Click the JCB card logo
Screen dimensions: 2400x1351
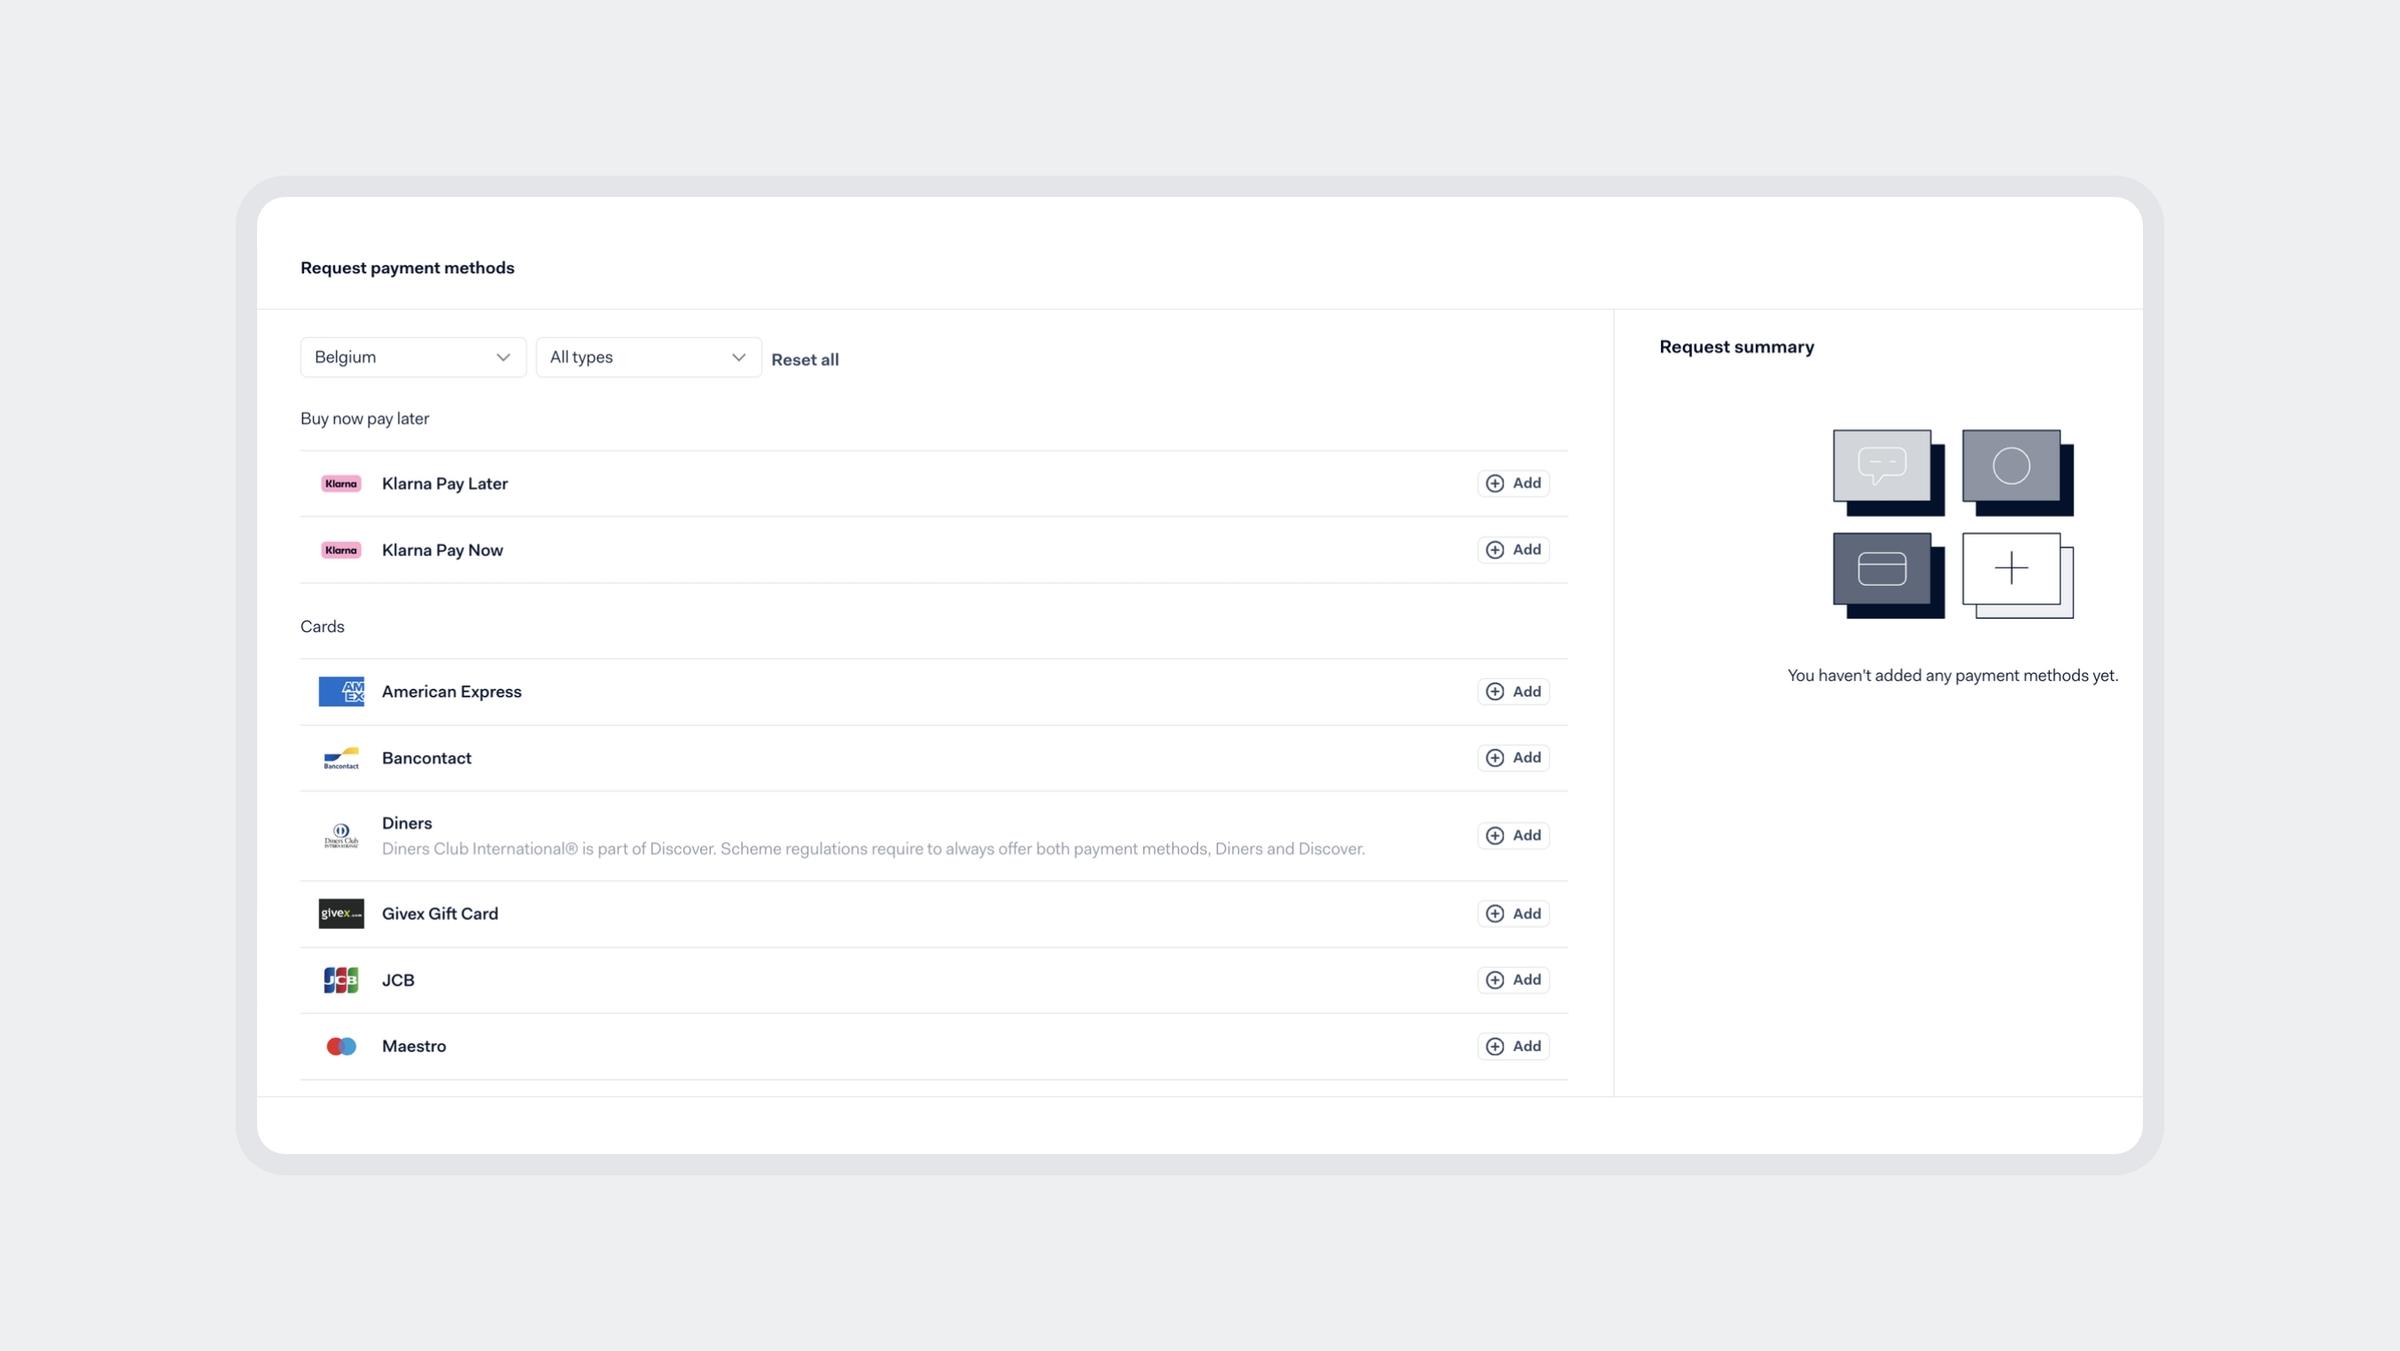click(x=341, y=979)
